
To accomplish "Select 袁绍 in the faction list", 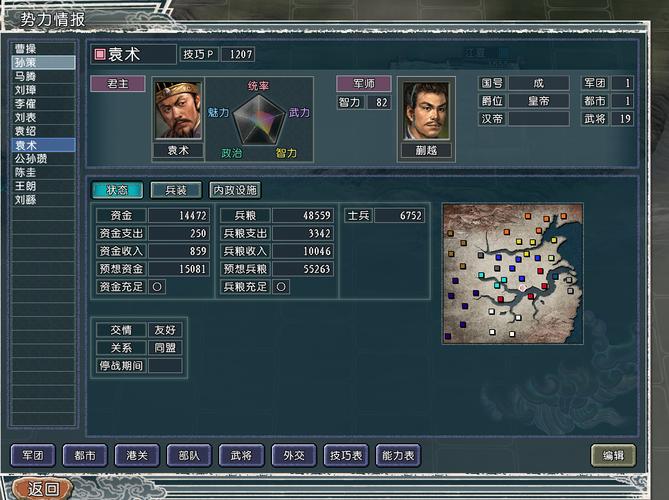I will (x=44, y=131).
